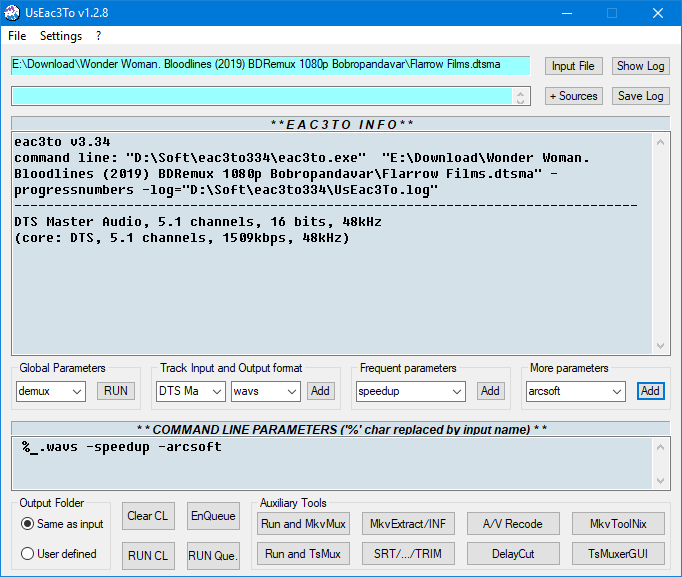Launch the MkvToolNix auxiliary tool
682x577 pixels.
(618, 524)
